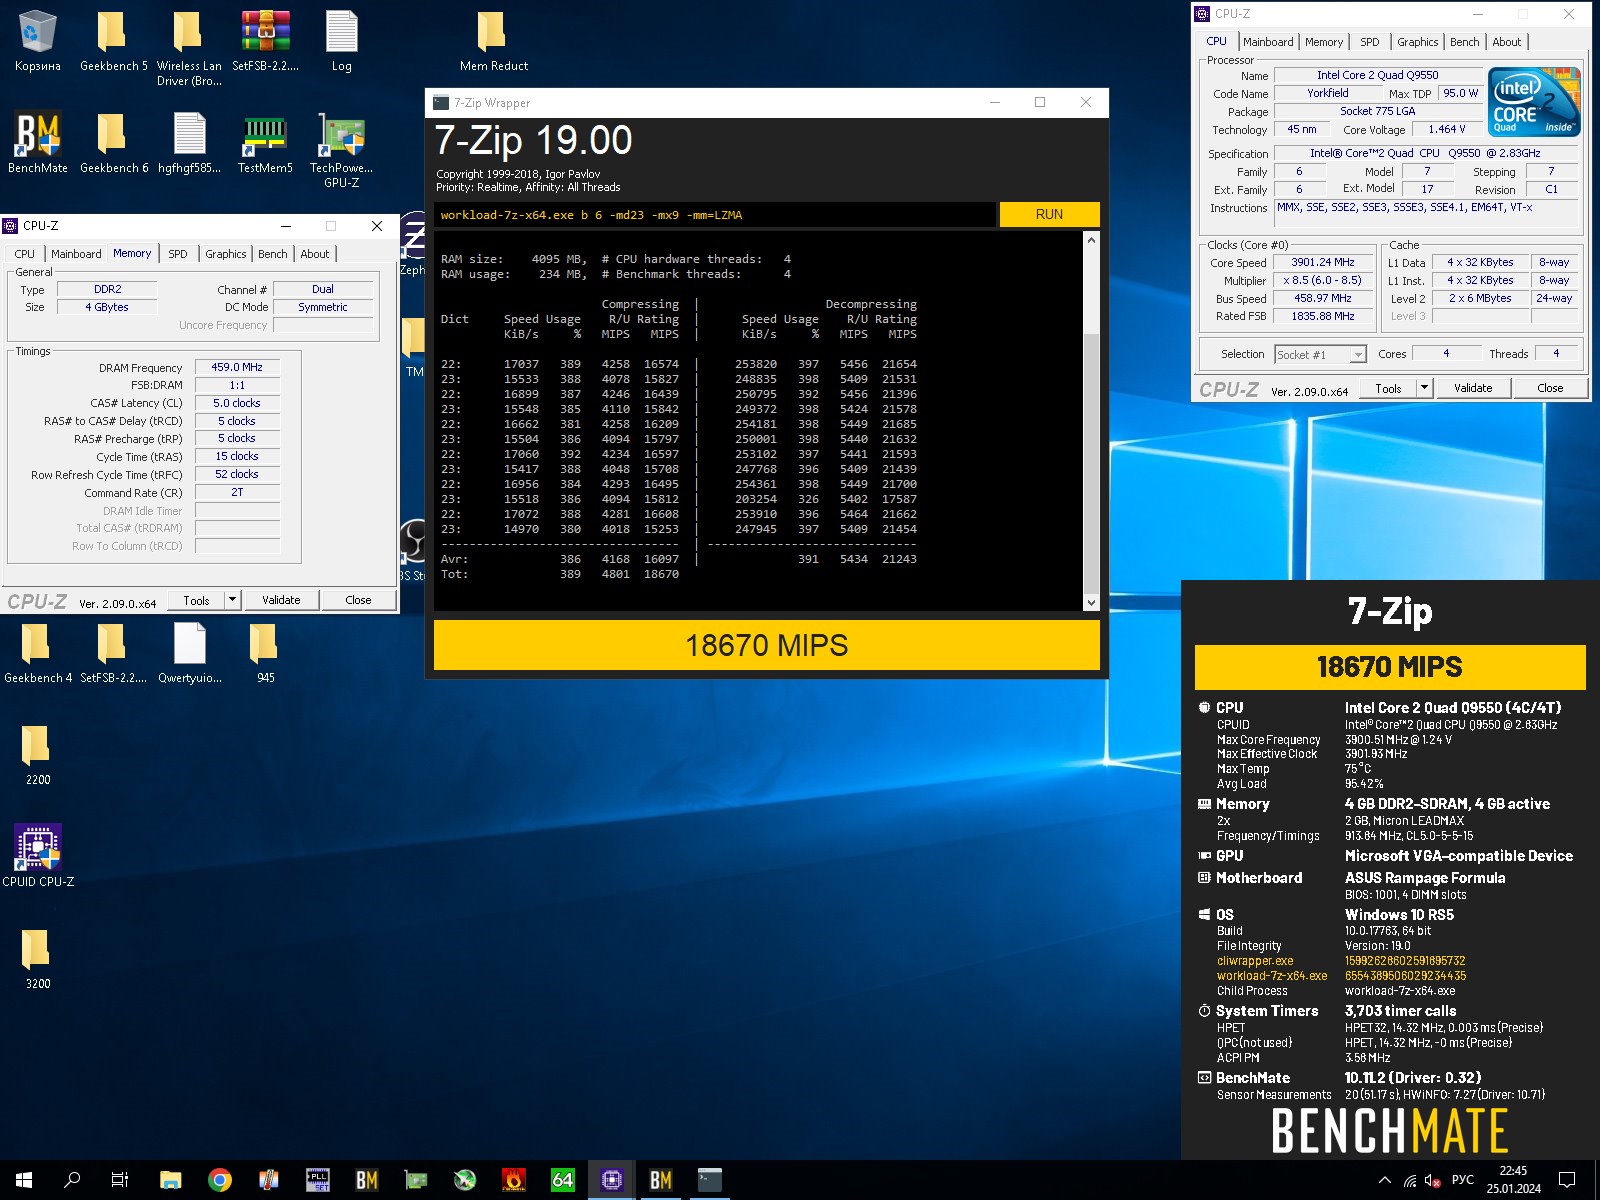Open the SPD tab in left CPU-Z window
Screen dimensions: 1600x1200
click(177, 254)
